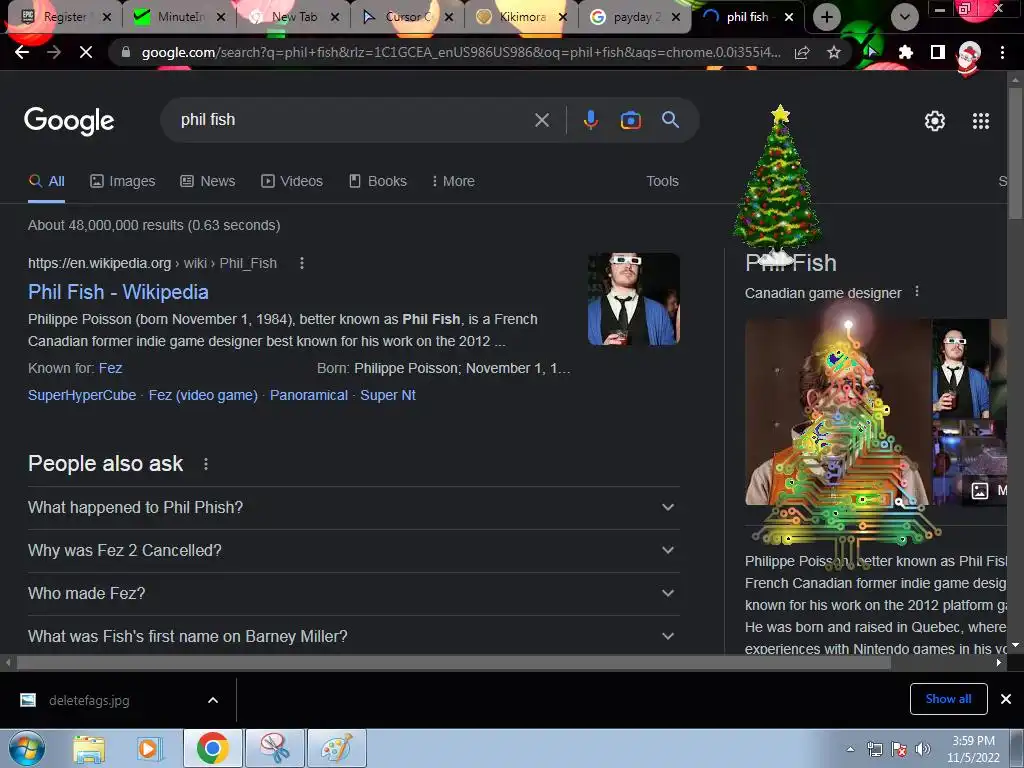Open search Tools
The image size is (1024, 768).
pos(662,182)
